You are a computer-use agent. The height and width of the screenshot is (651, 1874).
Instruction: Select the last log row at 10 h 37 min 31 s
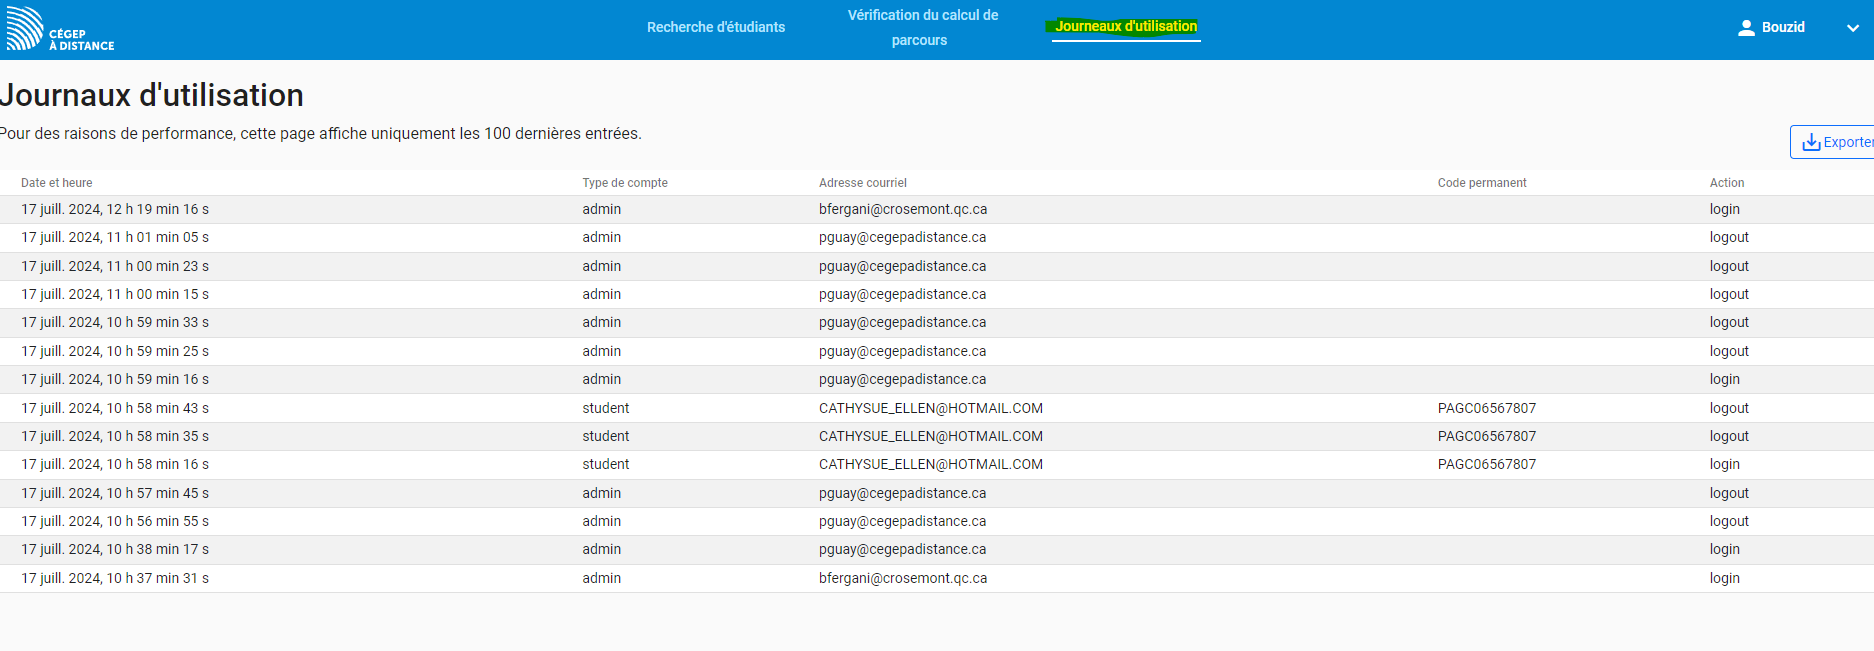(x=115, y=578)
